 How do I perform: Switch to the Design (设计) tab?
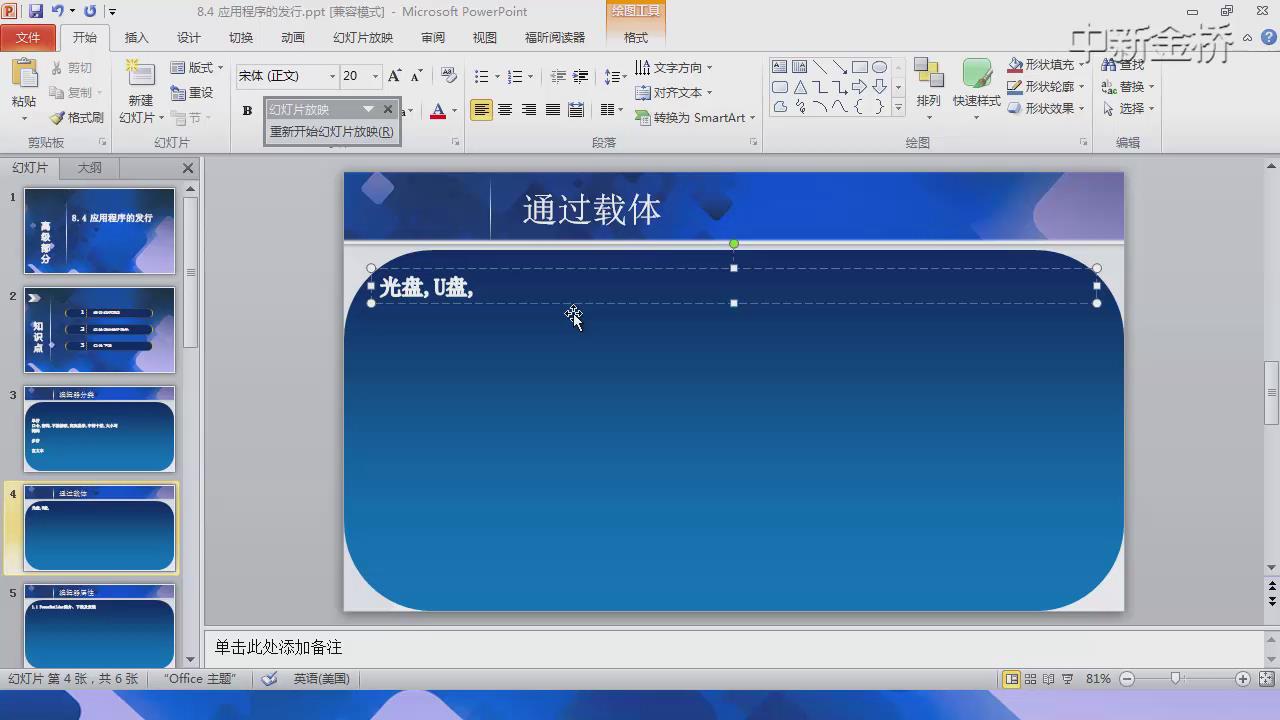tap(189, 38)
